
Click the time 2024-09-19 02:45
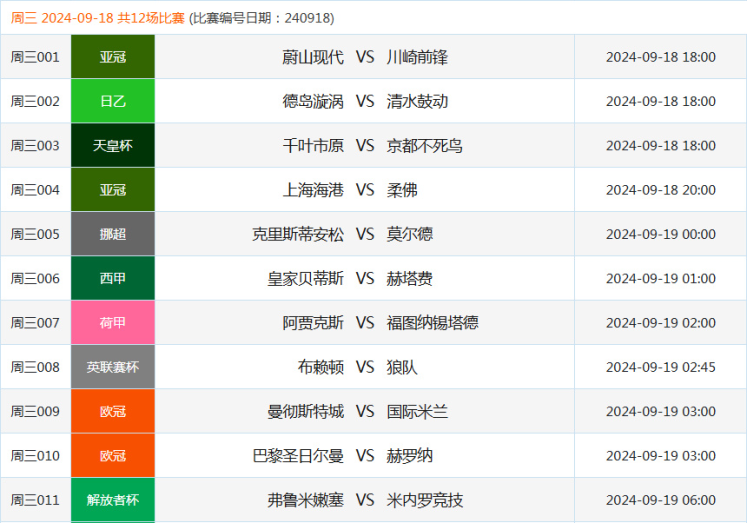pyautogui.click(x=661, y=367)
